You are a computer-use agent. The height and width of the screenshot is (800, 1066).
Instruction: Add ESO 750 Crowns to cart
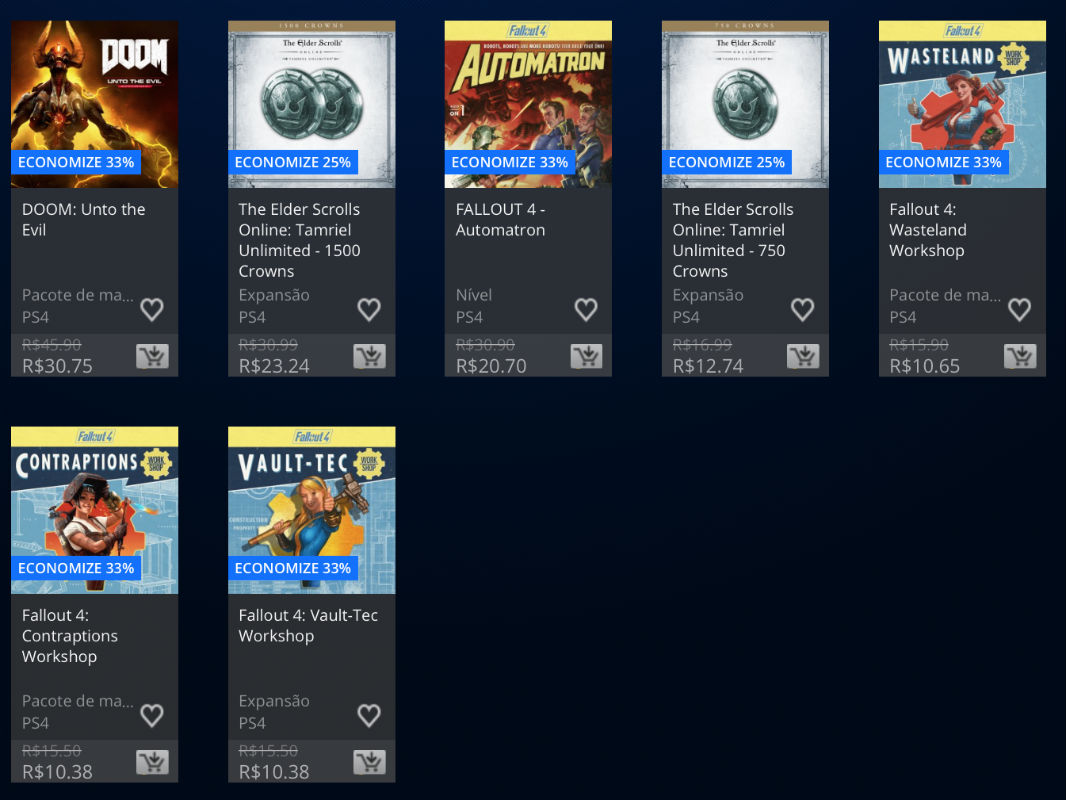803,356
